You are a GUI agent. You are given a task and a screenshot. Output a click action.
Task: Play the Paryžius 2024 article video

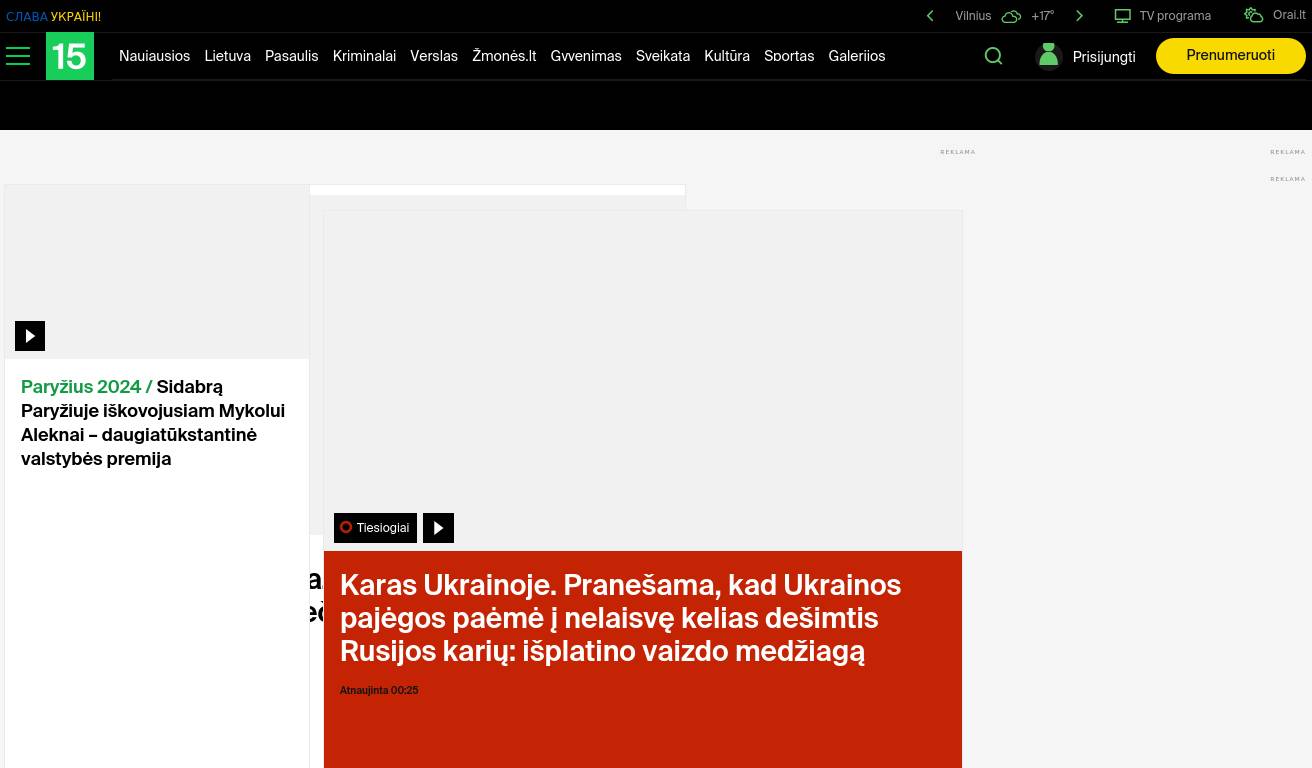30,336
